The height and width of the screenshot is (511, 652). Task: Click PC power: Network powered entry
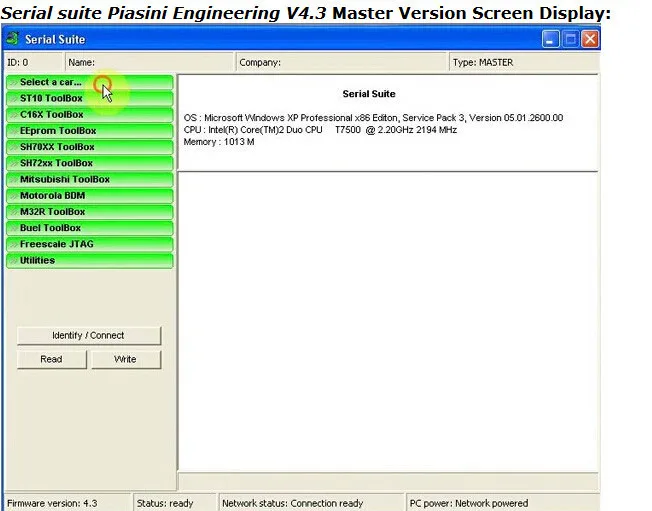point(503,503)
